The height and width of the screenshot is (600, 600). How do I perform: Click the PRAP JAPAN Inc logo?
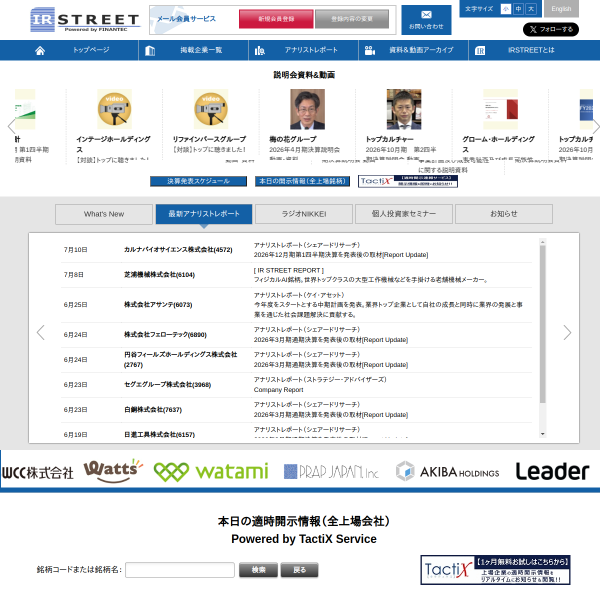(x=331, y=472)
